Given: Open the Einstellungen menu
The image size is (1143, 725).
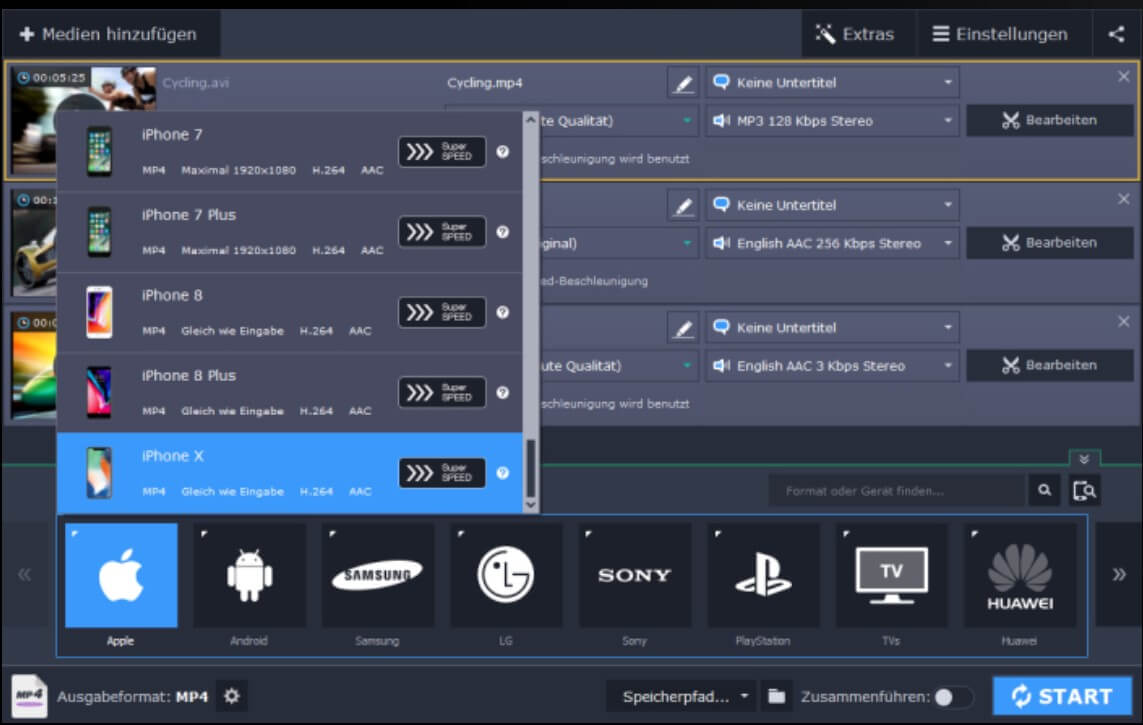Looking at the screenshot, I should coord(1000,34).
